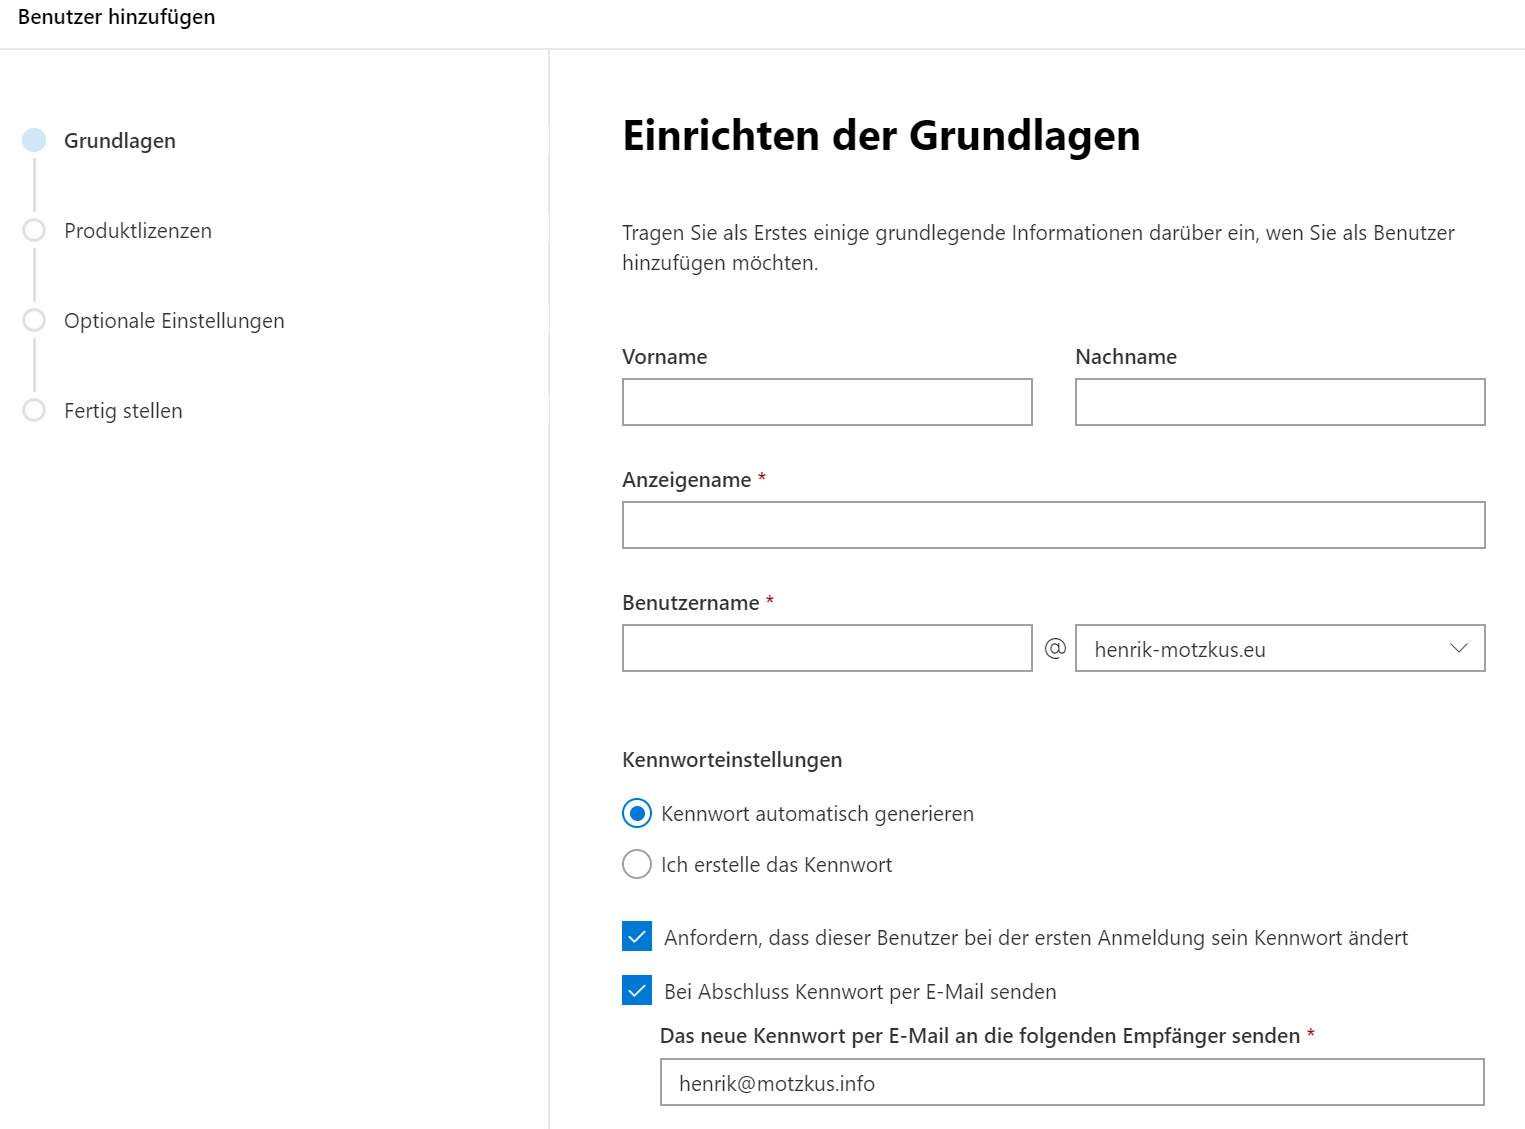The height and width of the screenshot is (1129, 1525).
Task: Click the Fertig stellen step circle
Action: coord(34,410)
